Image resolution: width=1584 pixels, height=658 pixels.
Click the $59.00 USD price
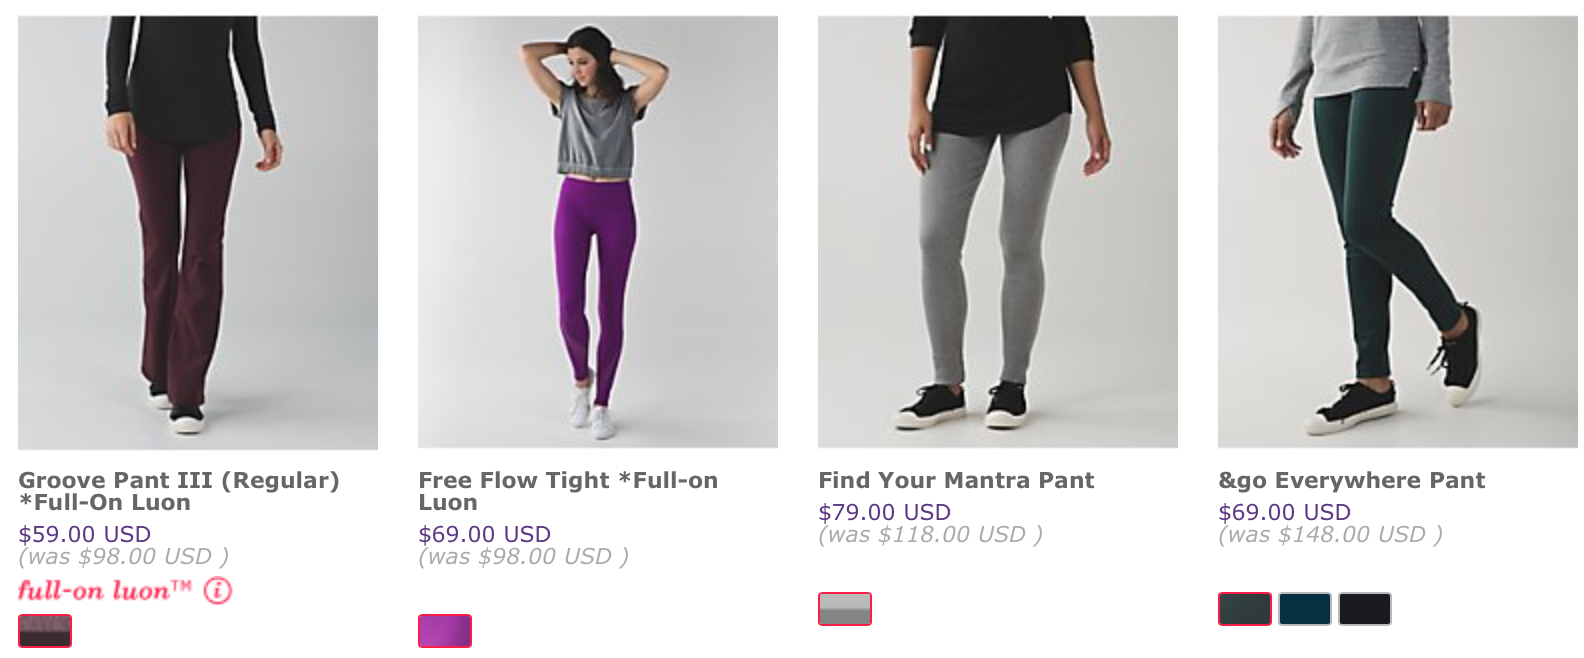coord(85,534)
